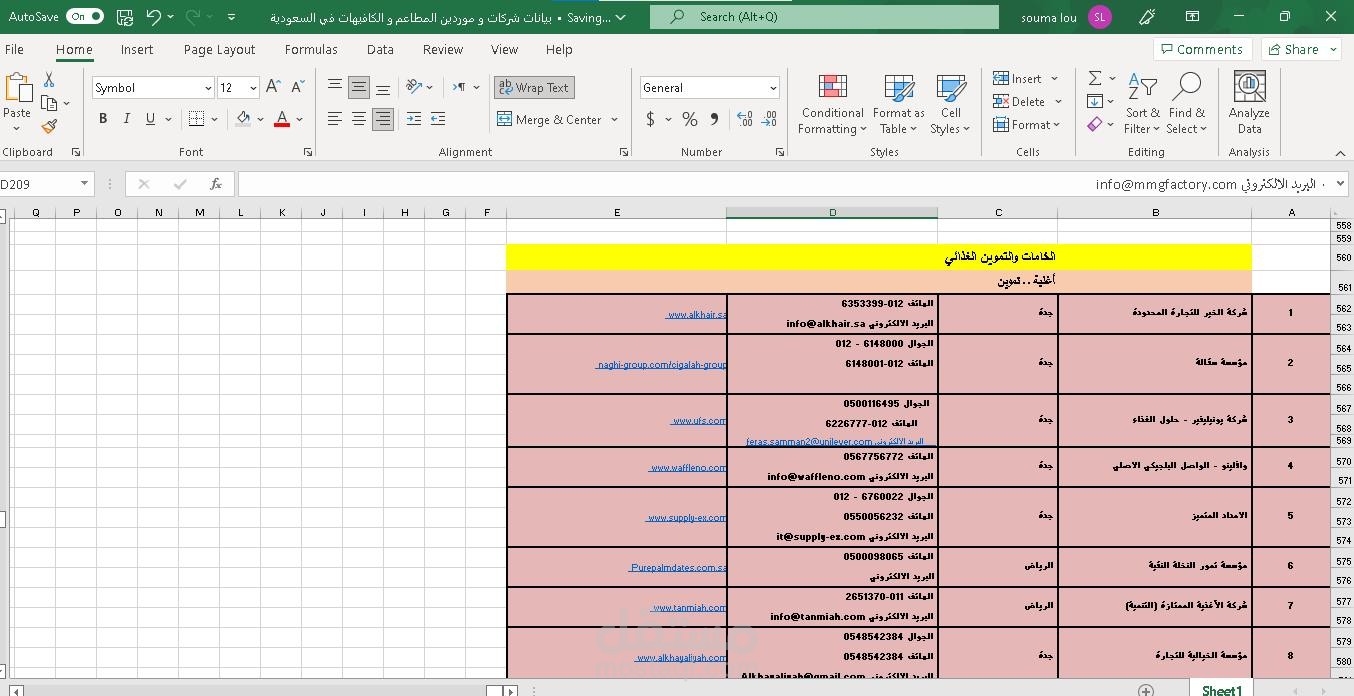Apply percent style format

point(690,119)
